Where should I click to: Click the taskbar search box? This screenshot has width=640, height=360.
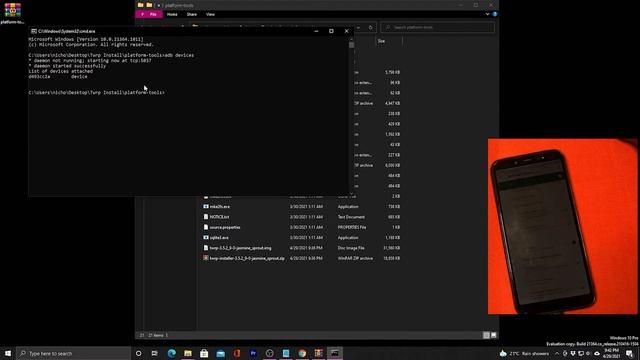coord(73,353)
